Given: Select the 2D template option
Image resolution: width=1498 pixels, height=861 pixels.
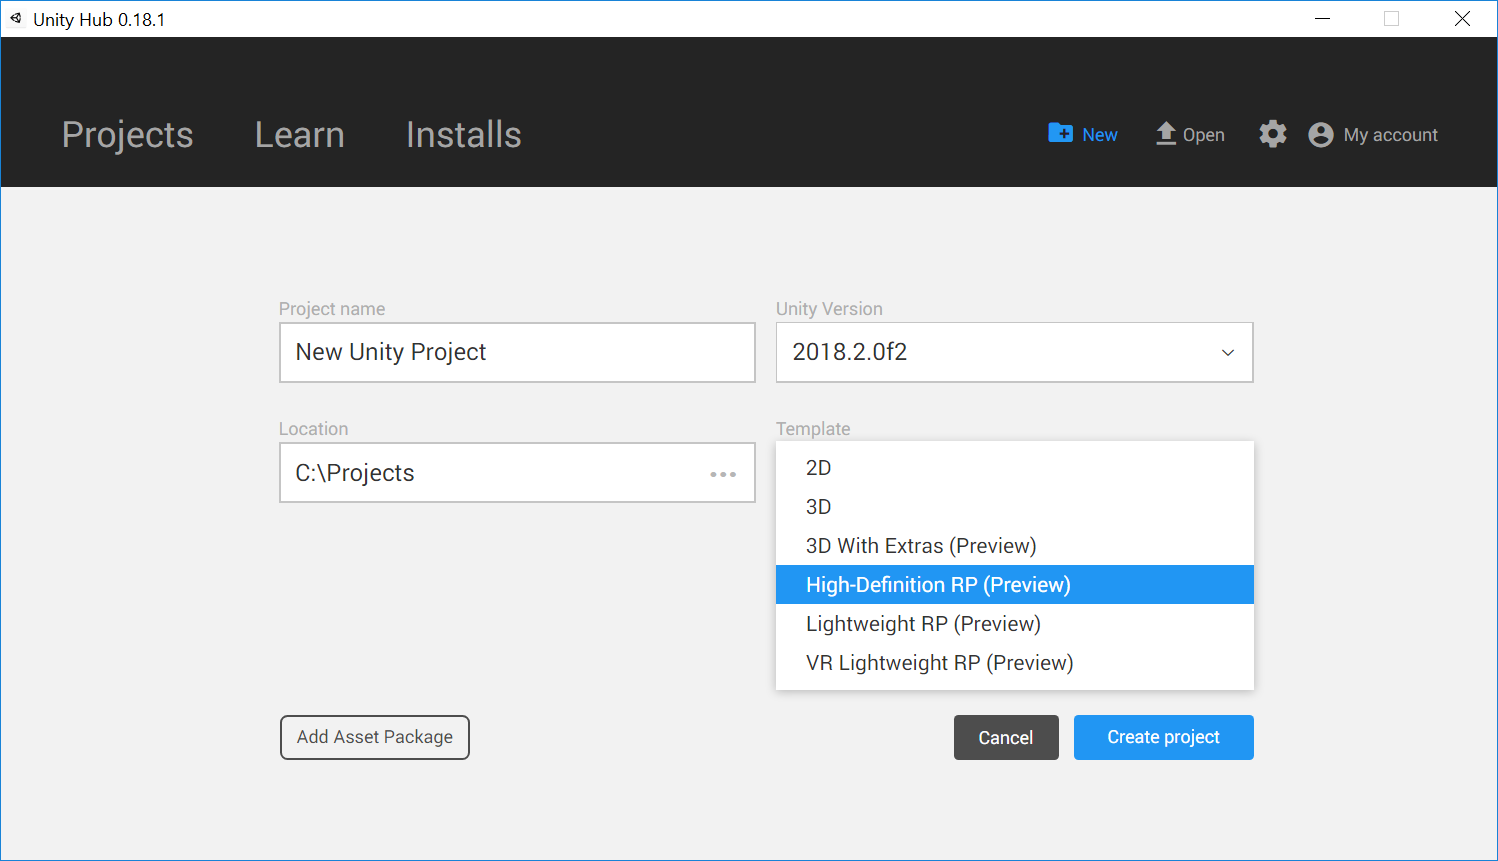Looking at the screenshot, I should [819, 468].
